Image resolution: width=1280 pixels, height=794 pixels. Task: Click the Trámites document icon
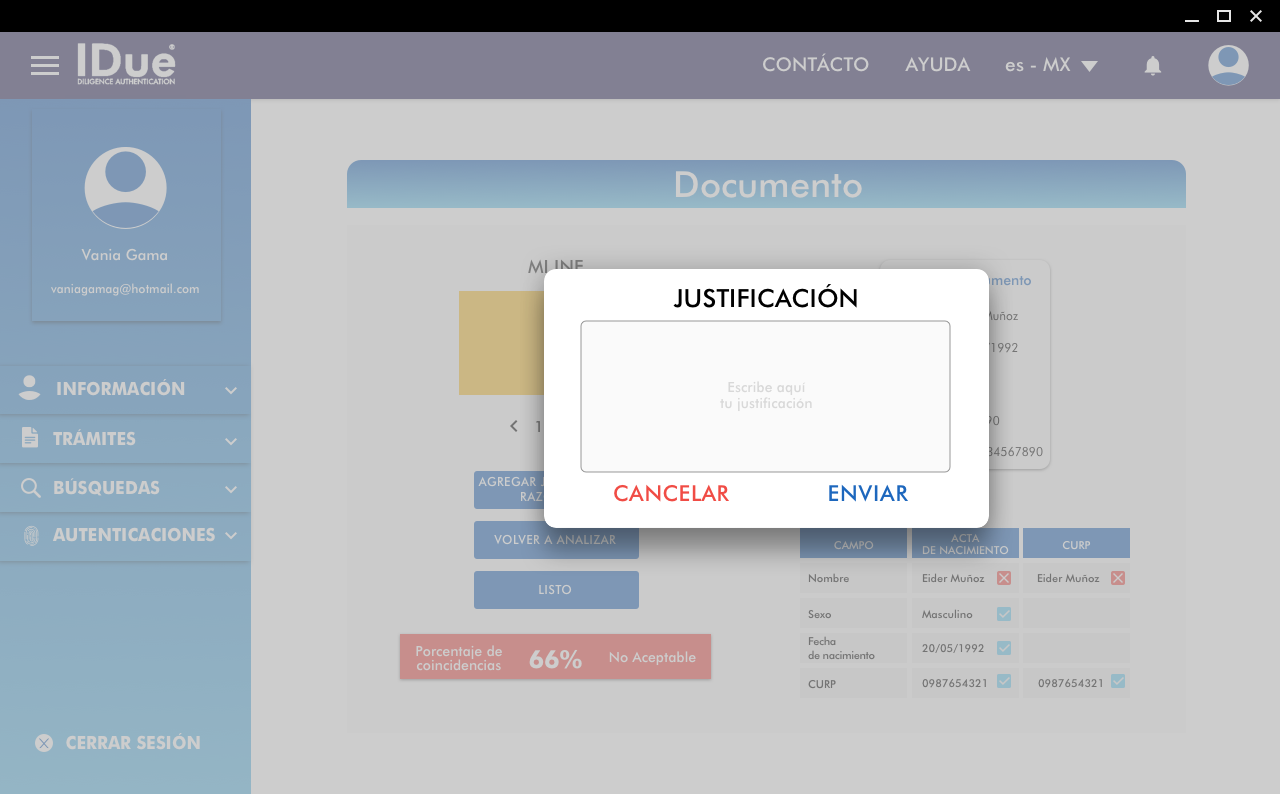[x=30, y=438]
